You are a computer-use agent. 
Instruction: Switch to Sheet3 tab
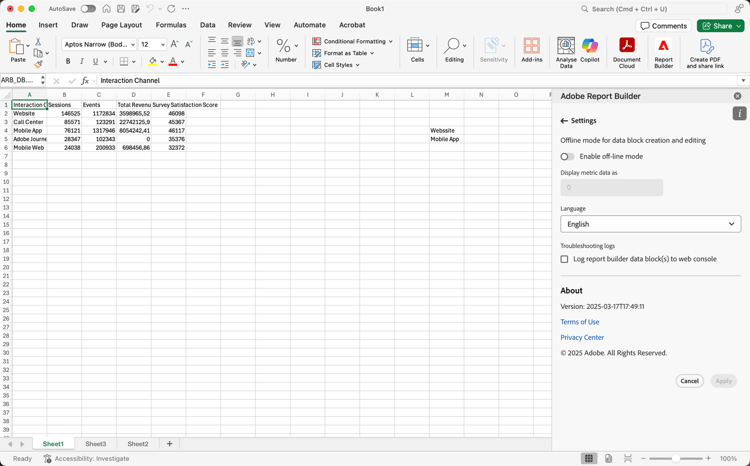96,444
